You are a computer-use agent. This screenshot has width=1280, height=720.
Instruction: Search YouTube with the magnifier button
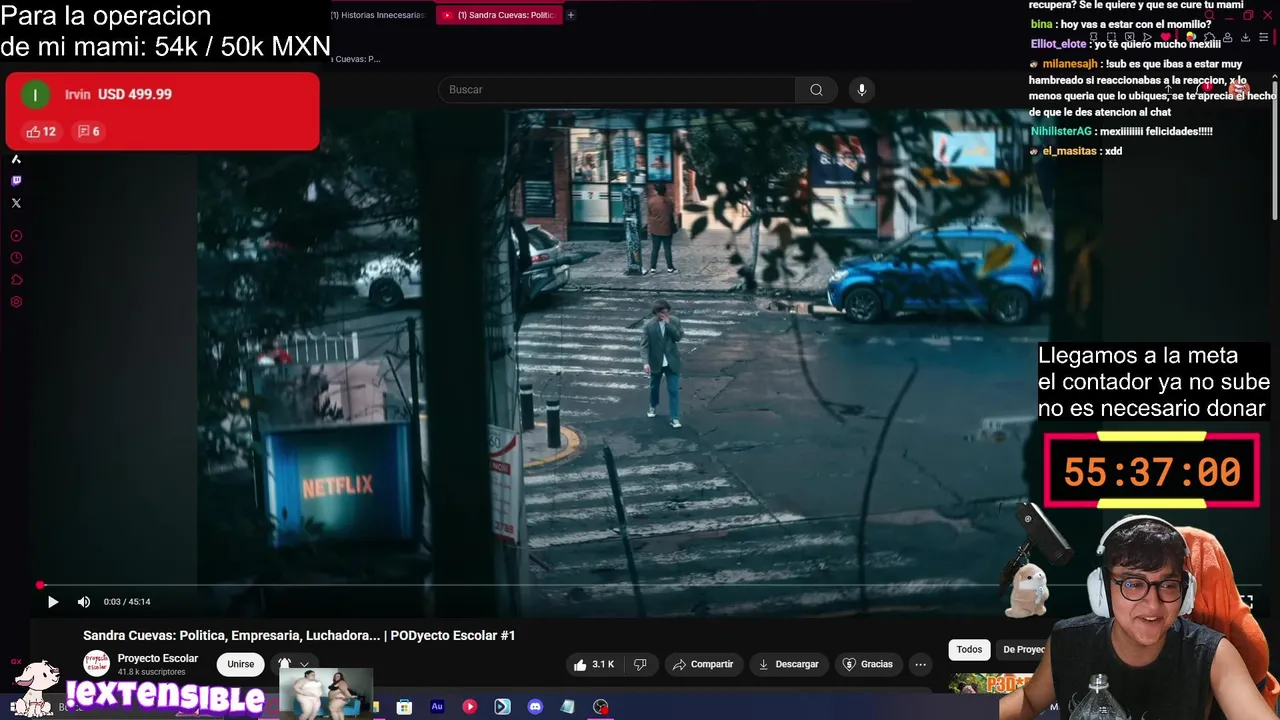(817, 90)
